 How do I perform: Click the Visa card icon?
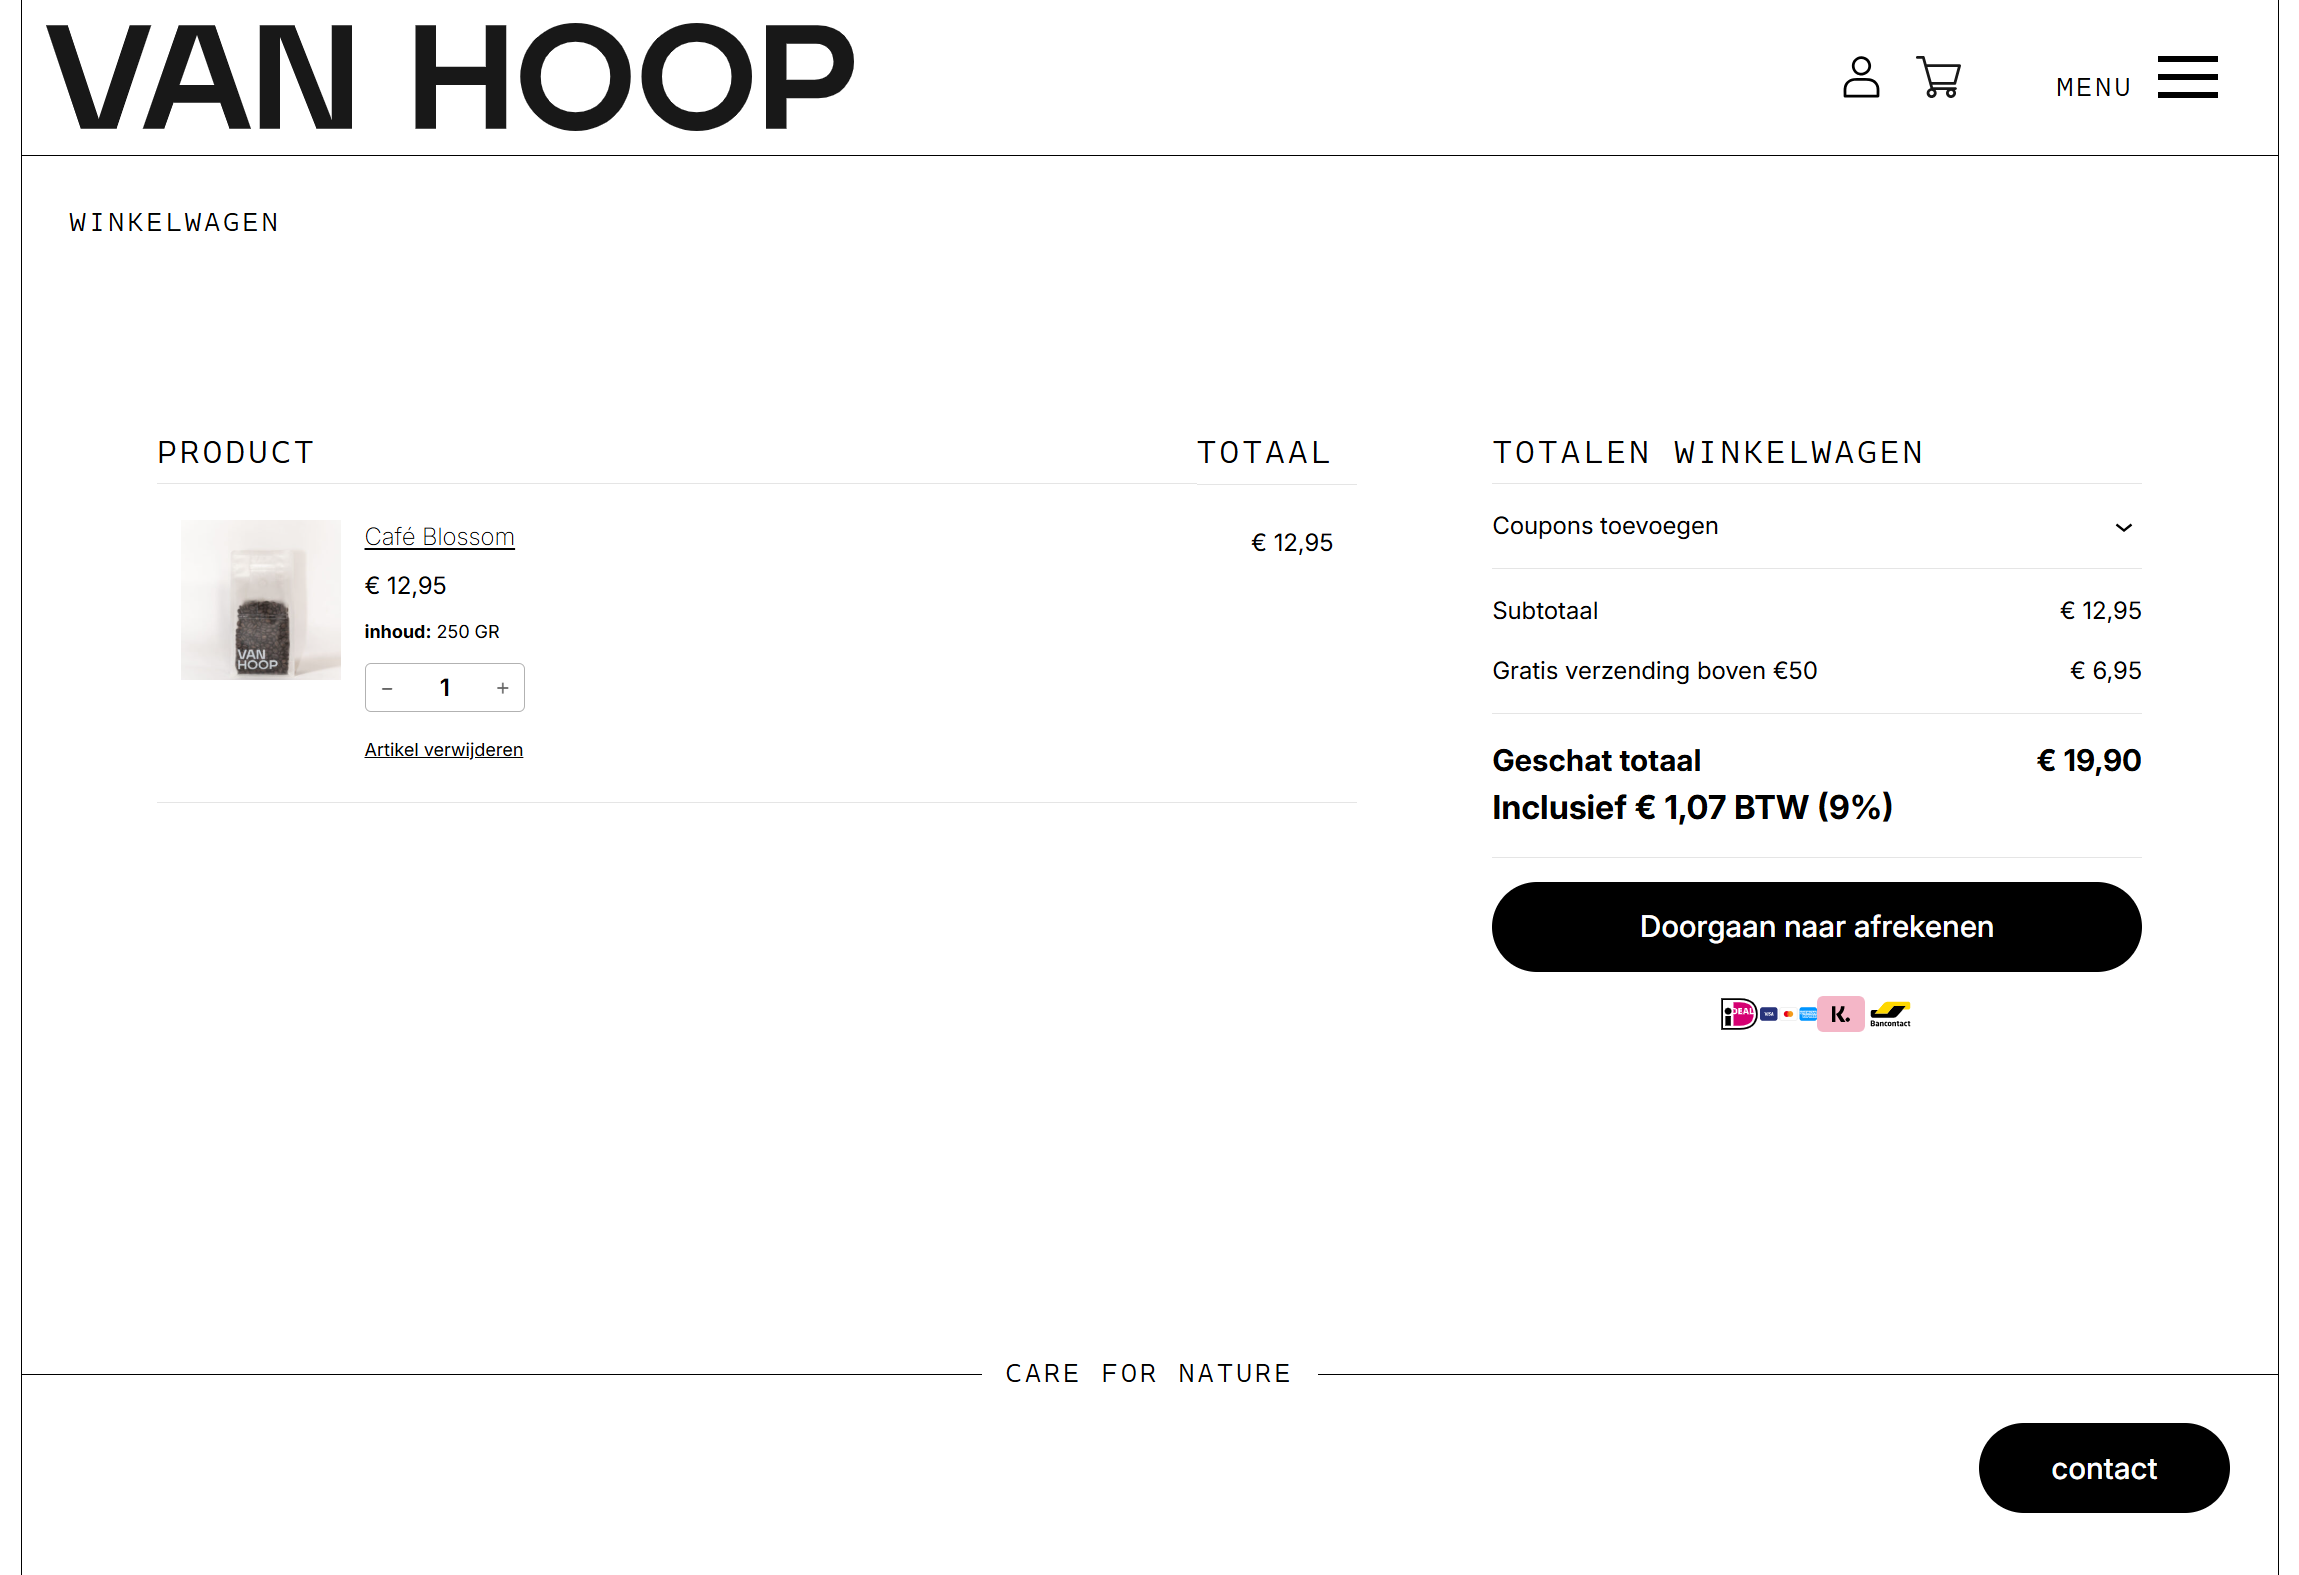point(1769,1014)
